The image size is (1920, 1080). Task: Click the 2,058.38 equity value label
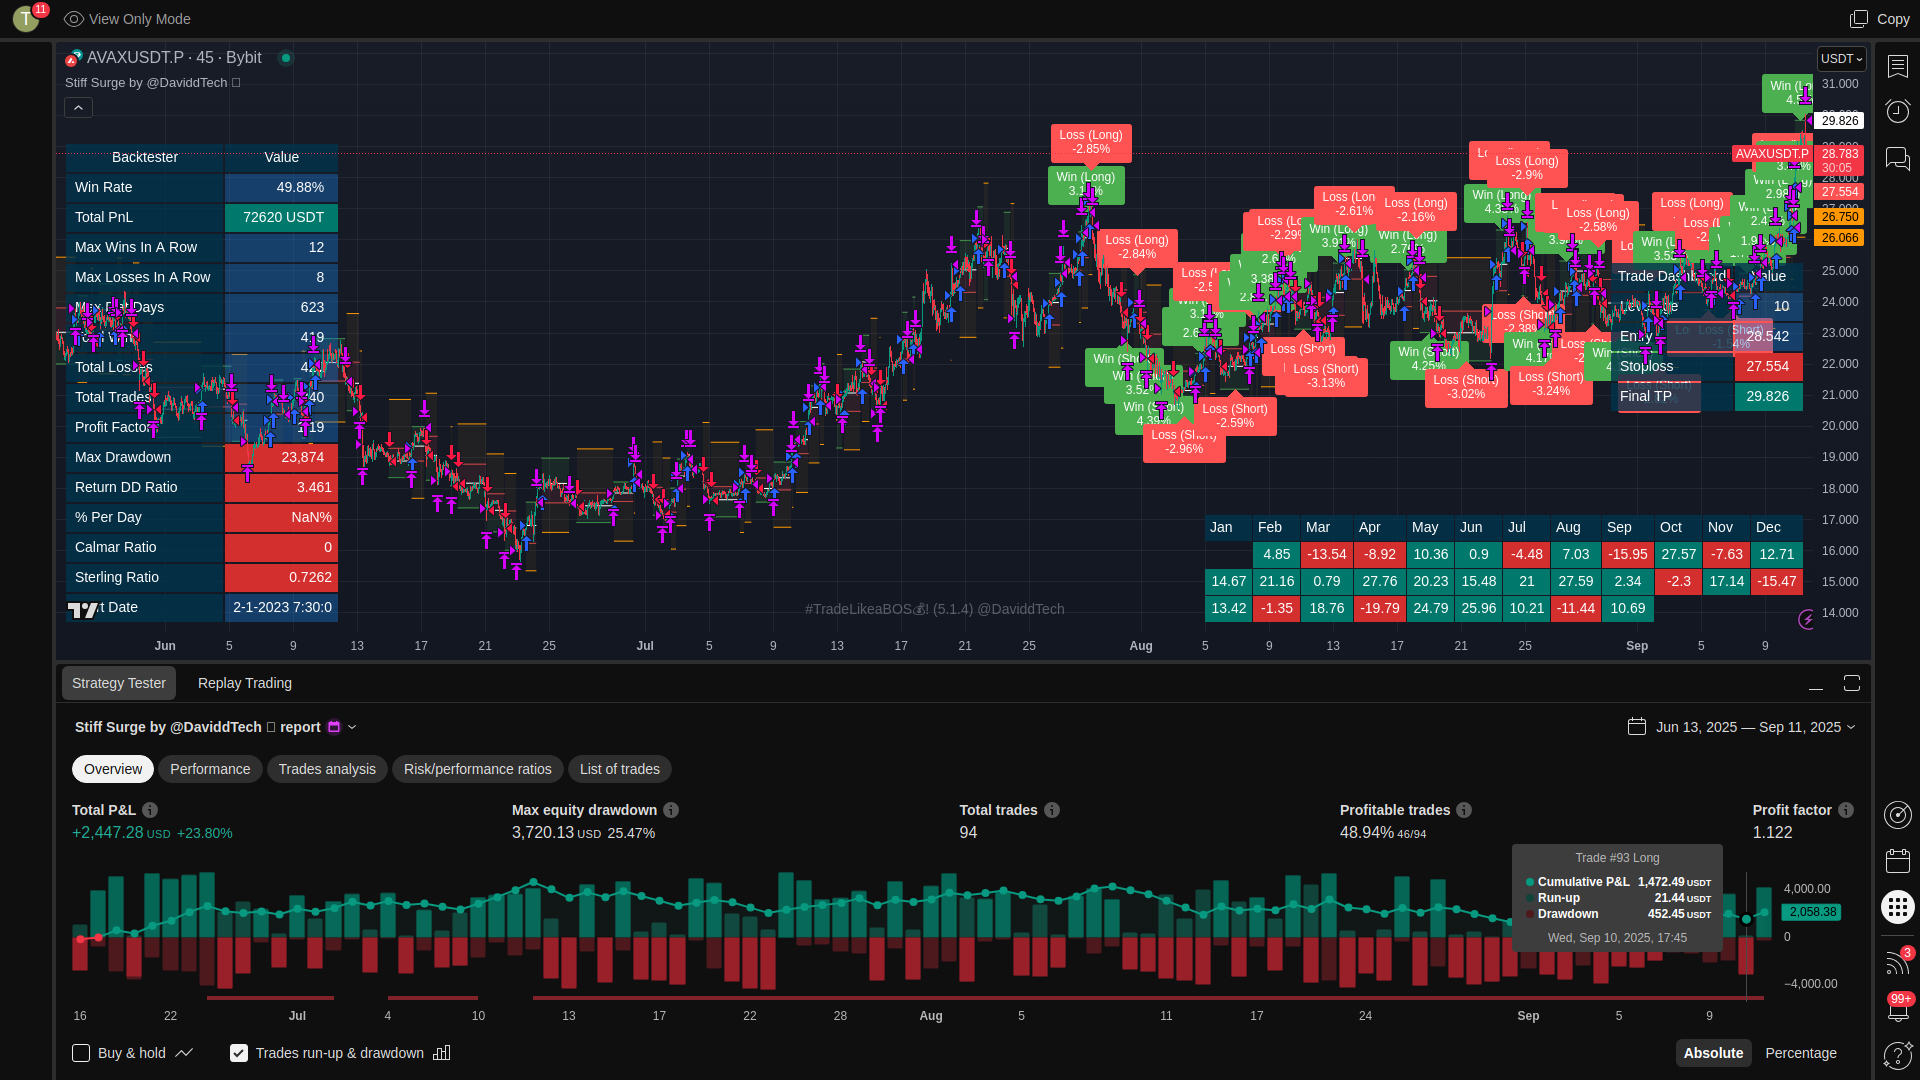(1812, 912)
